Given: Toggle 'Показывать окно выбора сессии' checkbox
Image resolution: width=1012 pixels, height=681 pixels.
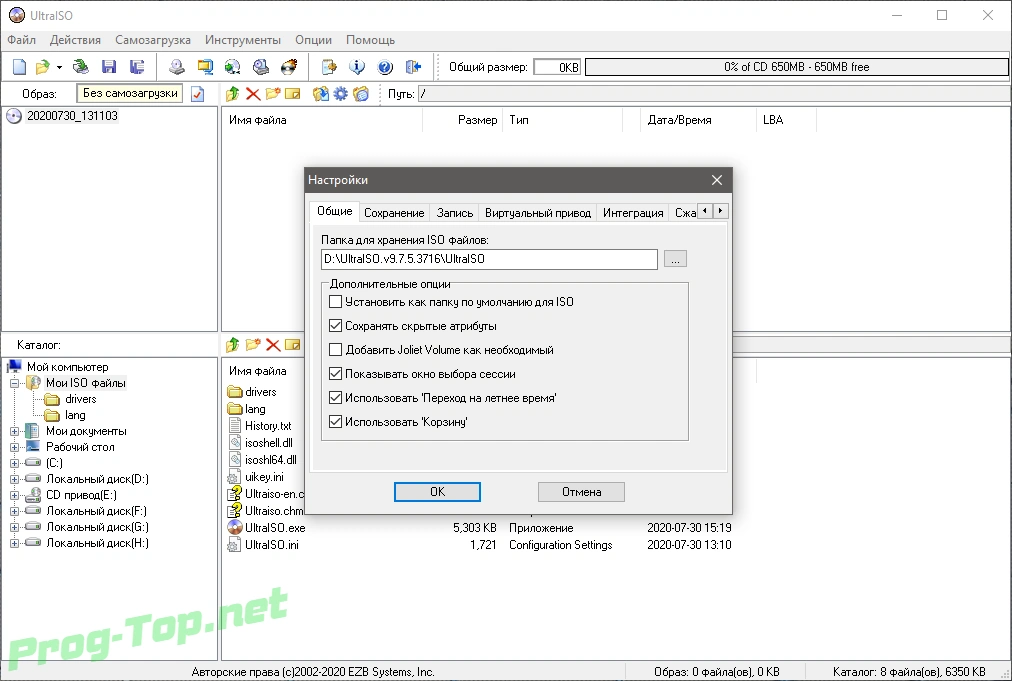Looking at the screenshot, I should (335, 374).
